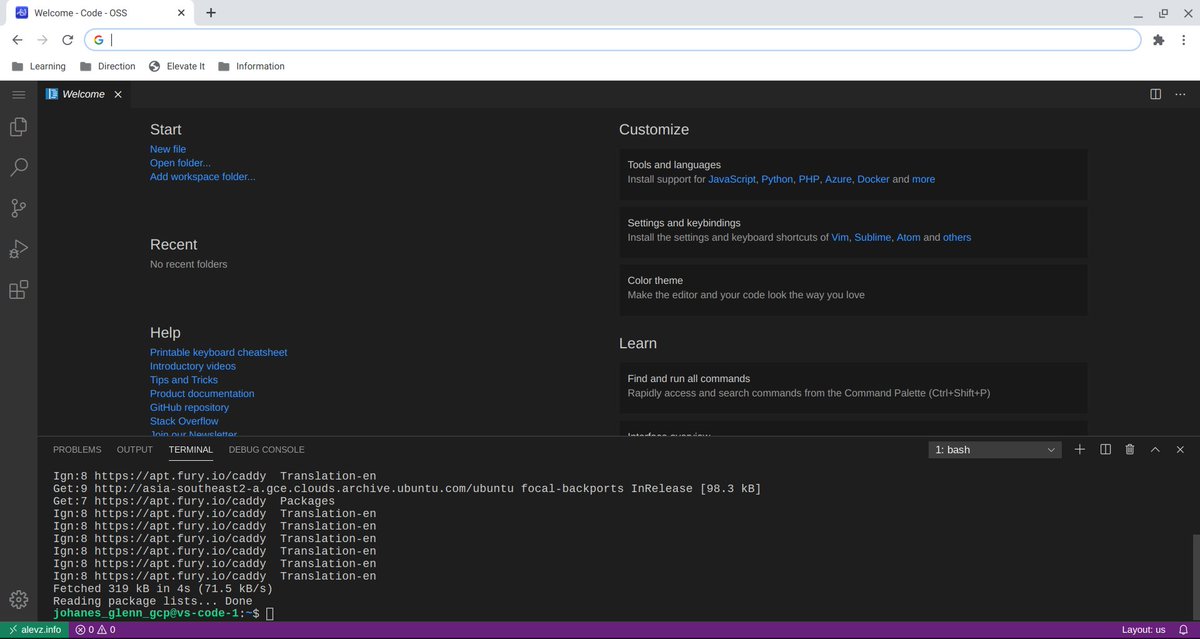Open Stack Overflow link
This screenshot has height=639, width=1200.
coord(184,421)
